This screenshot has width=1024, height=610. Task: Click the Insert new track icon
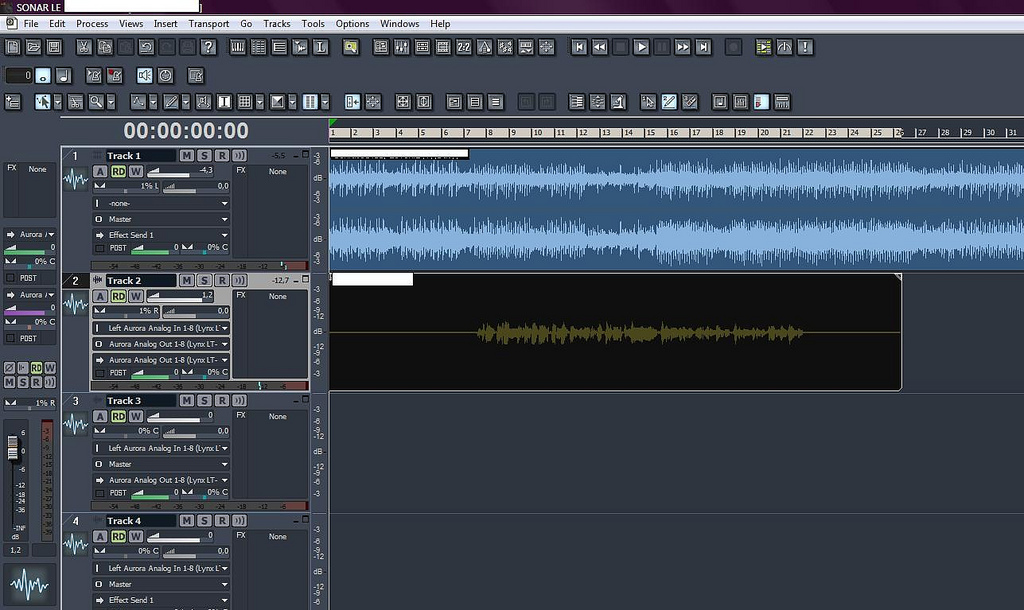tap(13, 102)
